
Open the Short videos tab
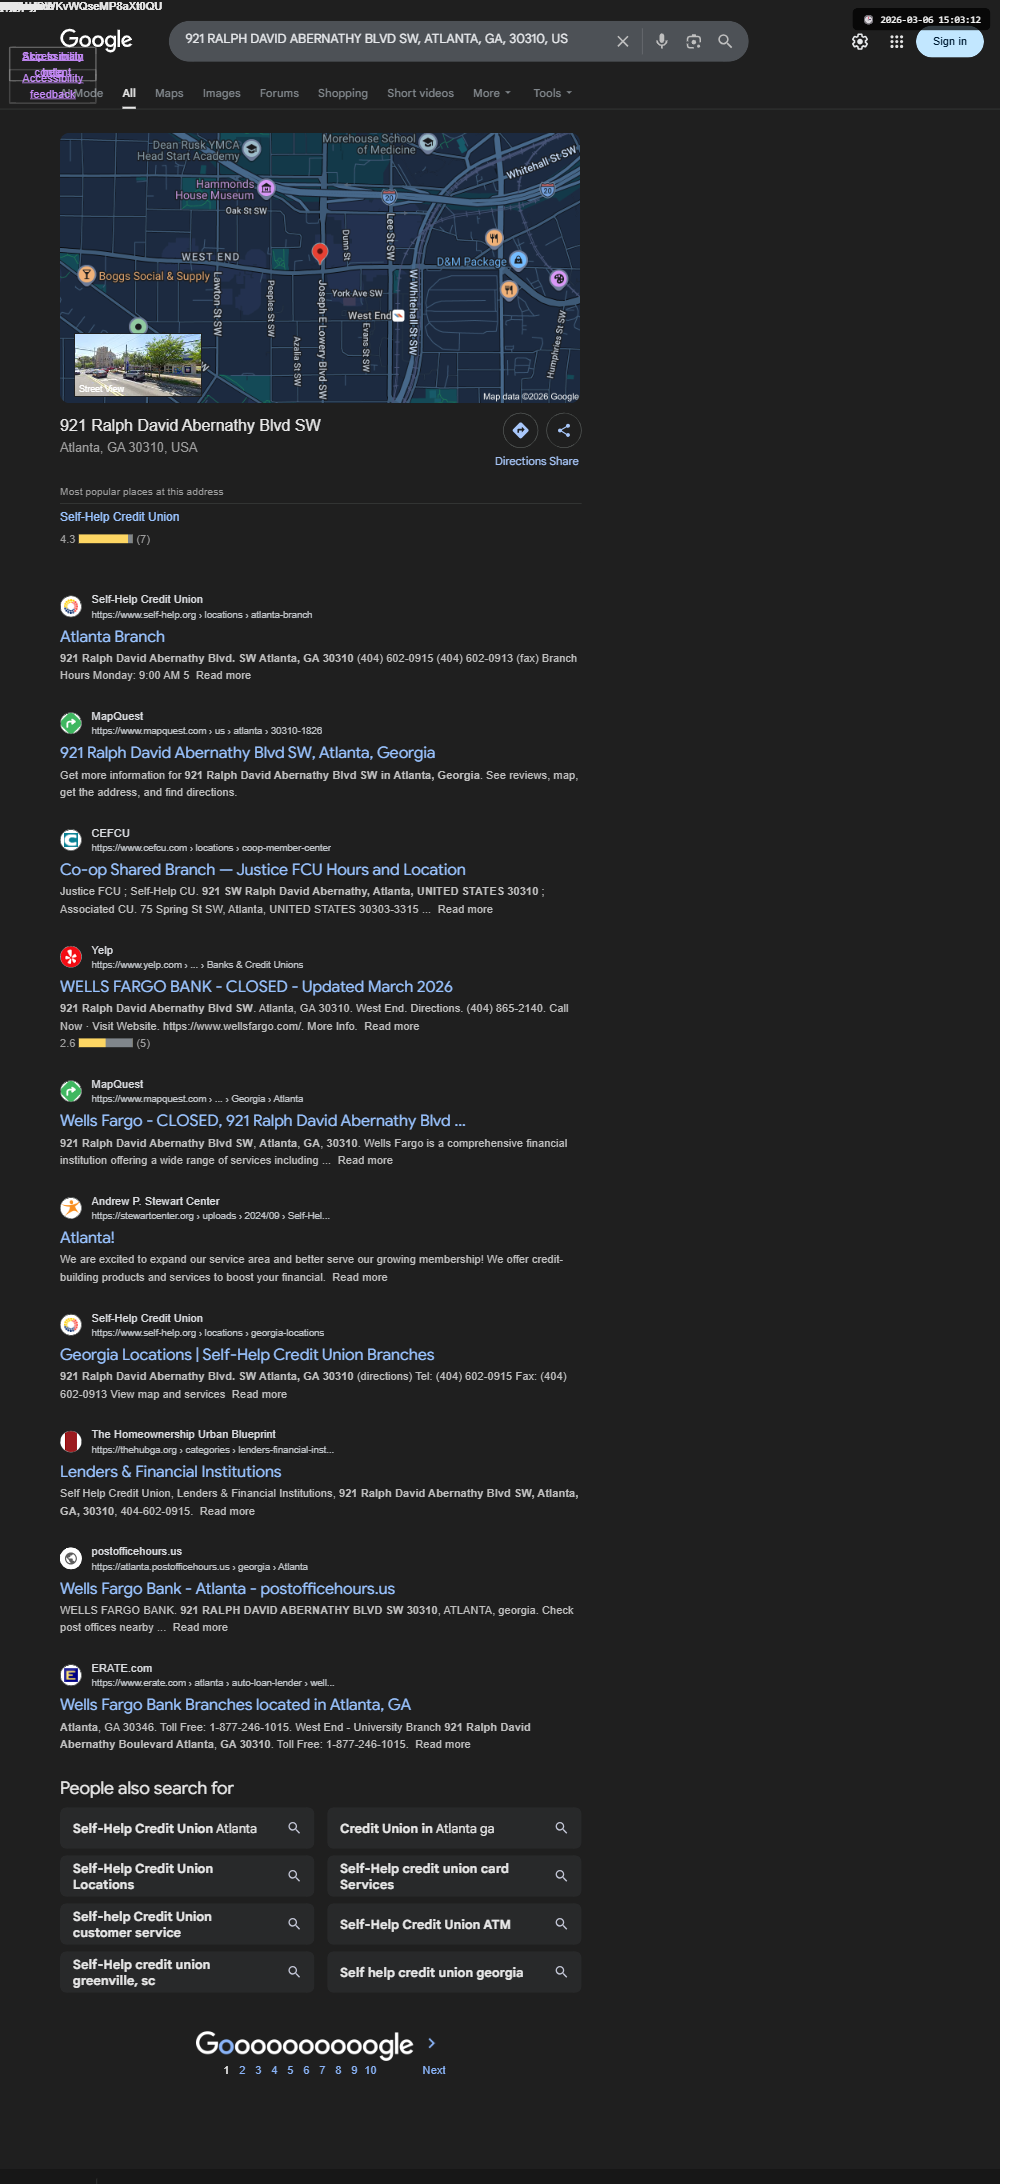tap(420, 93)
